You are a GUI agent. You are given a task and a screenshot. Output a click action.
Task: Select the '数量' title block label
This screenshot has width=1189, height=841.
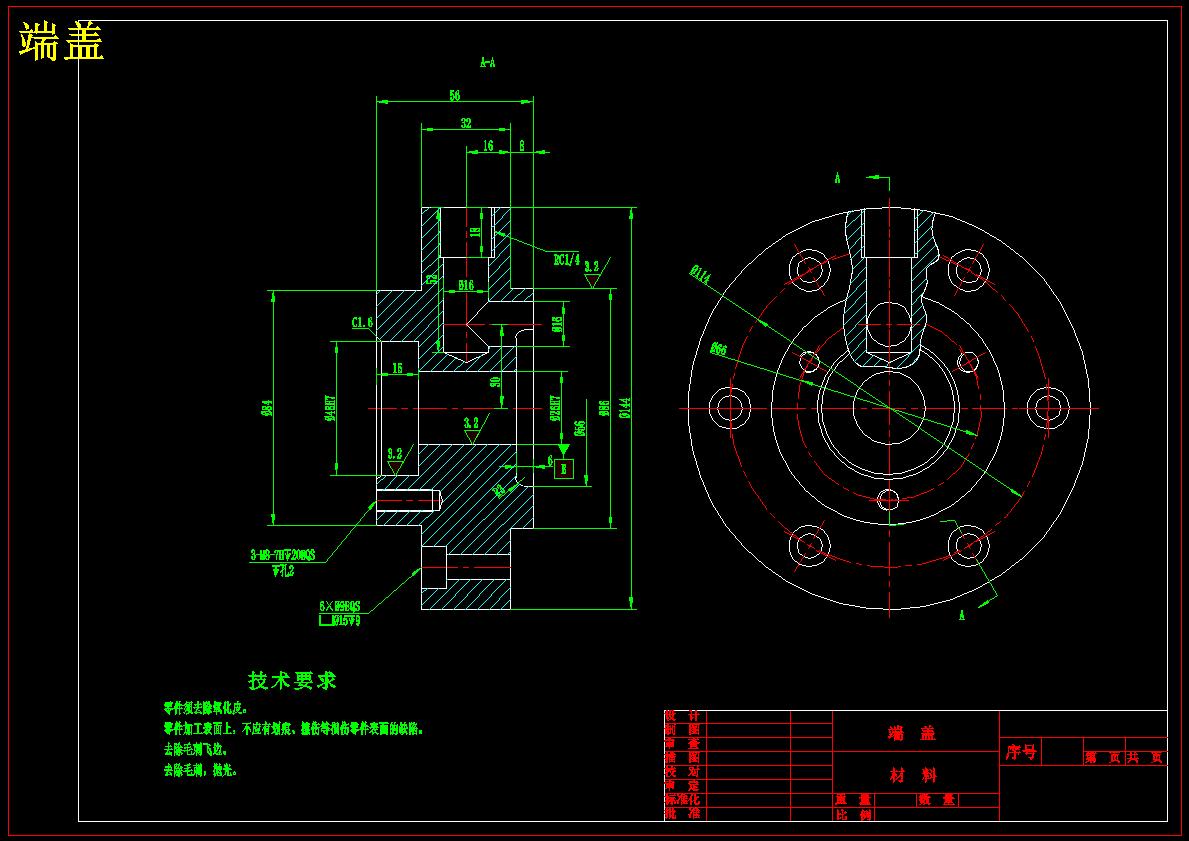pyautogui.click(x=937, y=800)
